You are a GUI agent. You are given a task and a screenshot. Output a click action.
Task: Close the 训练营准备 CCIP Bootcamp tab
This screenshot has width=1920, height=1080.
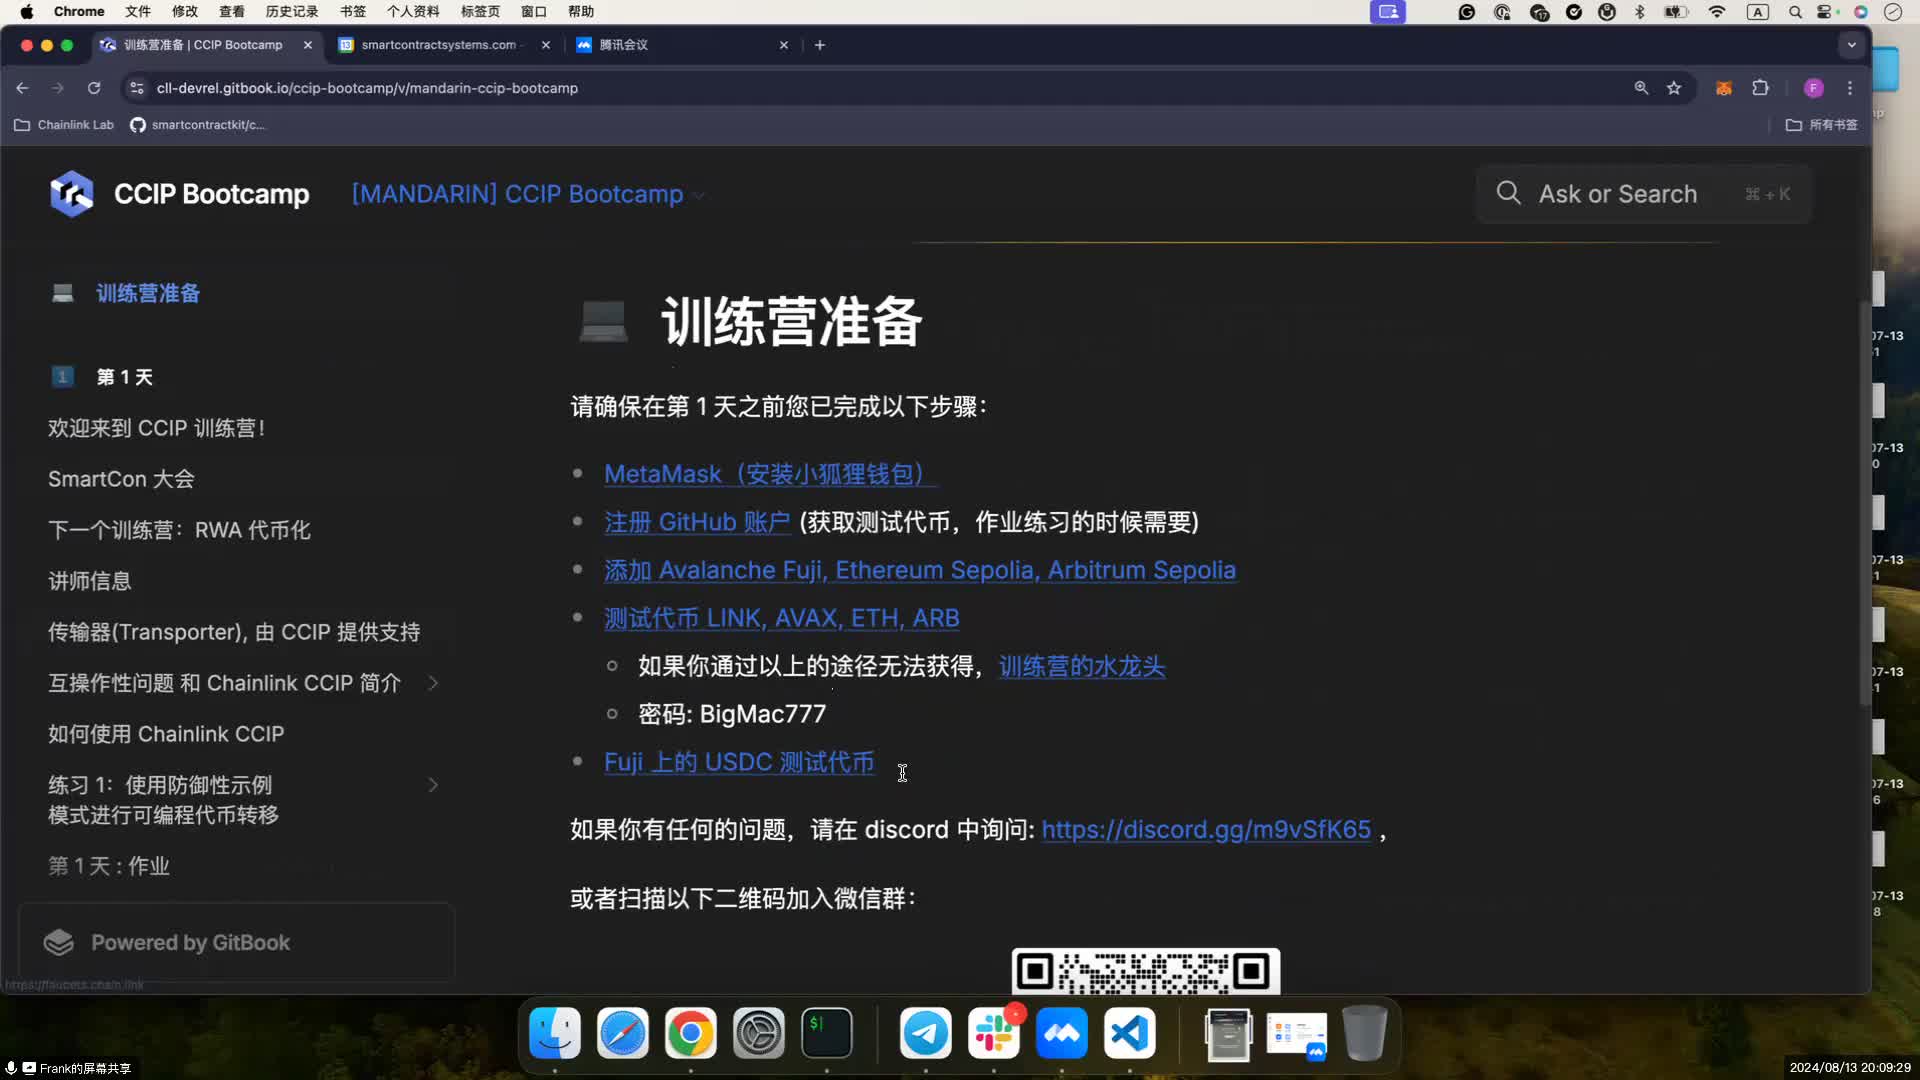pos(308,45)
